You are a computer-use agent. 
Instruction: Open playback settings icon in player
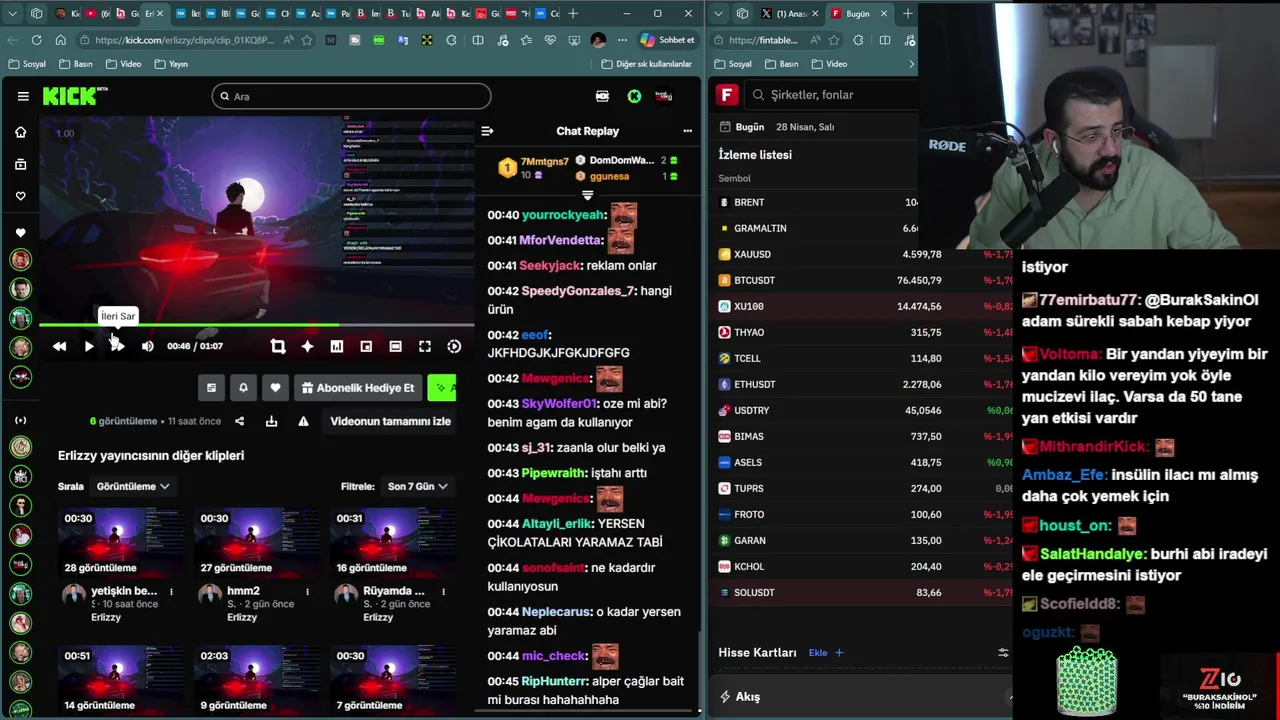click(454, 346)
